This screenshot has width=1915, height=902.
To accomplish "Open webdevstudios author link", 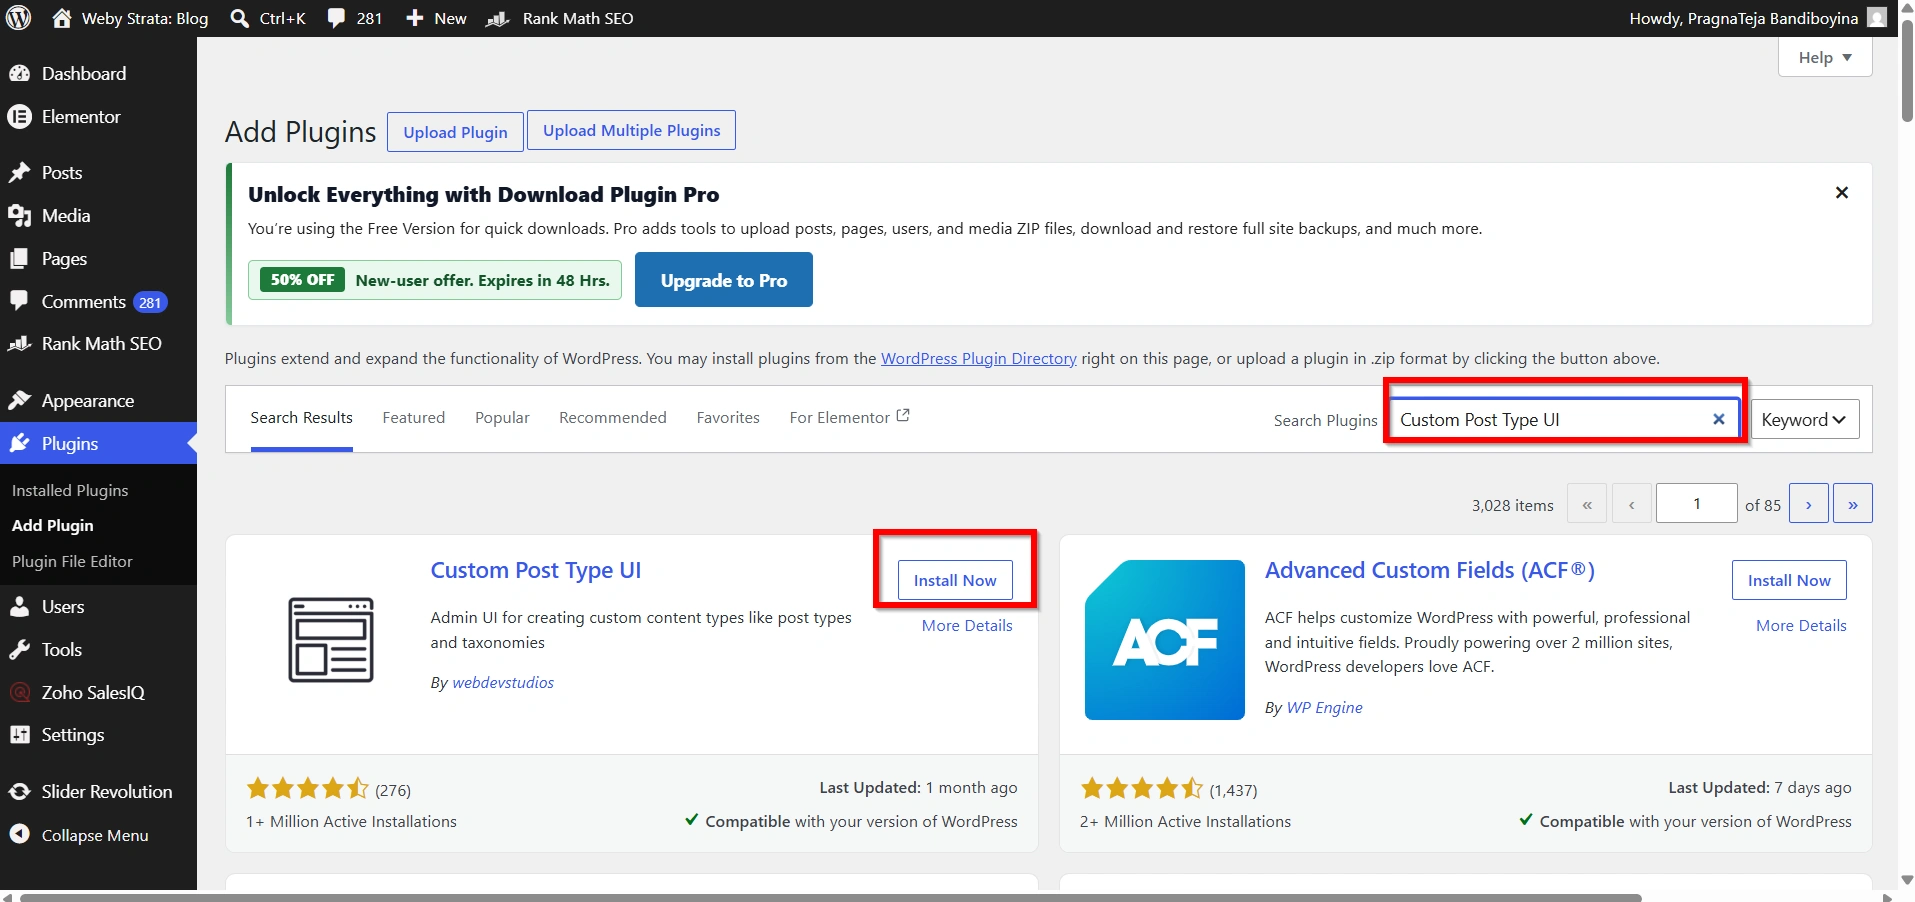I will pos(503,683).
